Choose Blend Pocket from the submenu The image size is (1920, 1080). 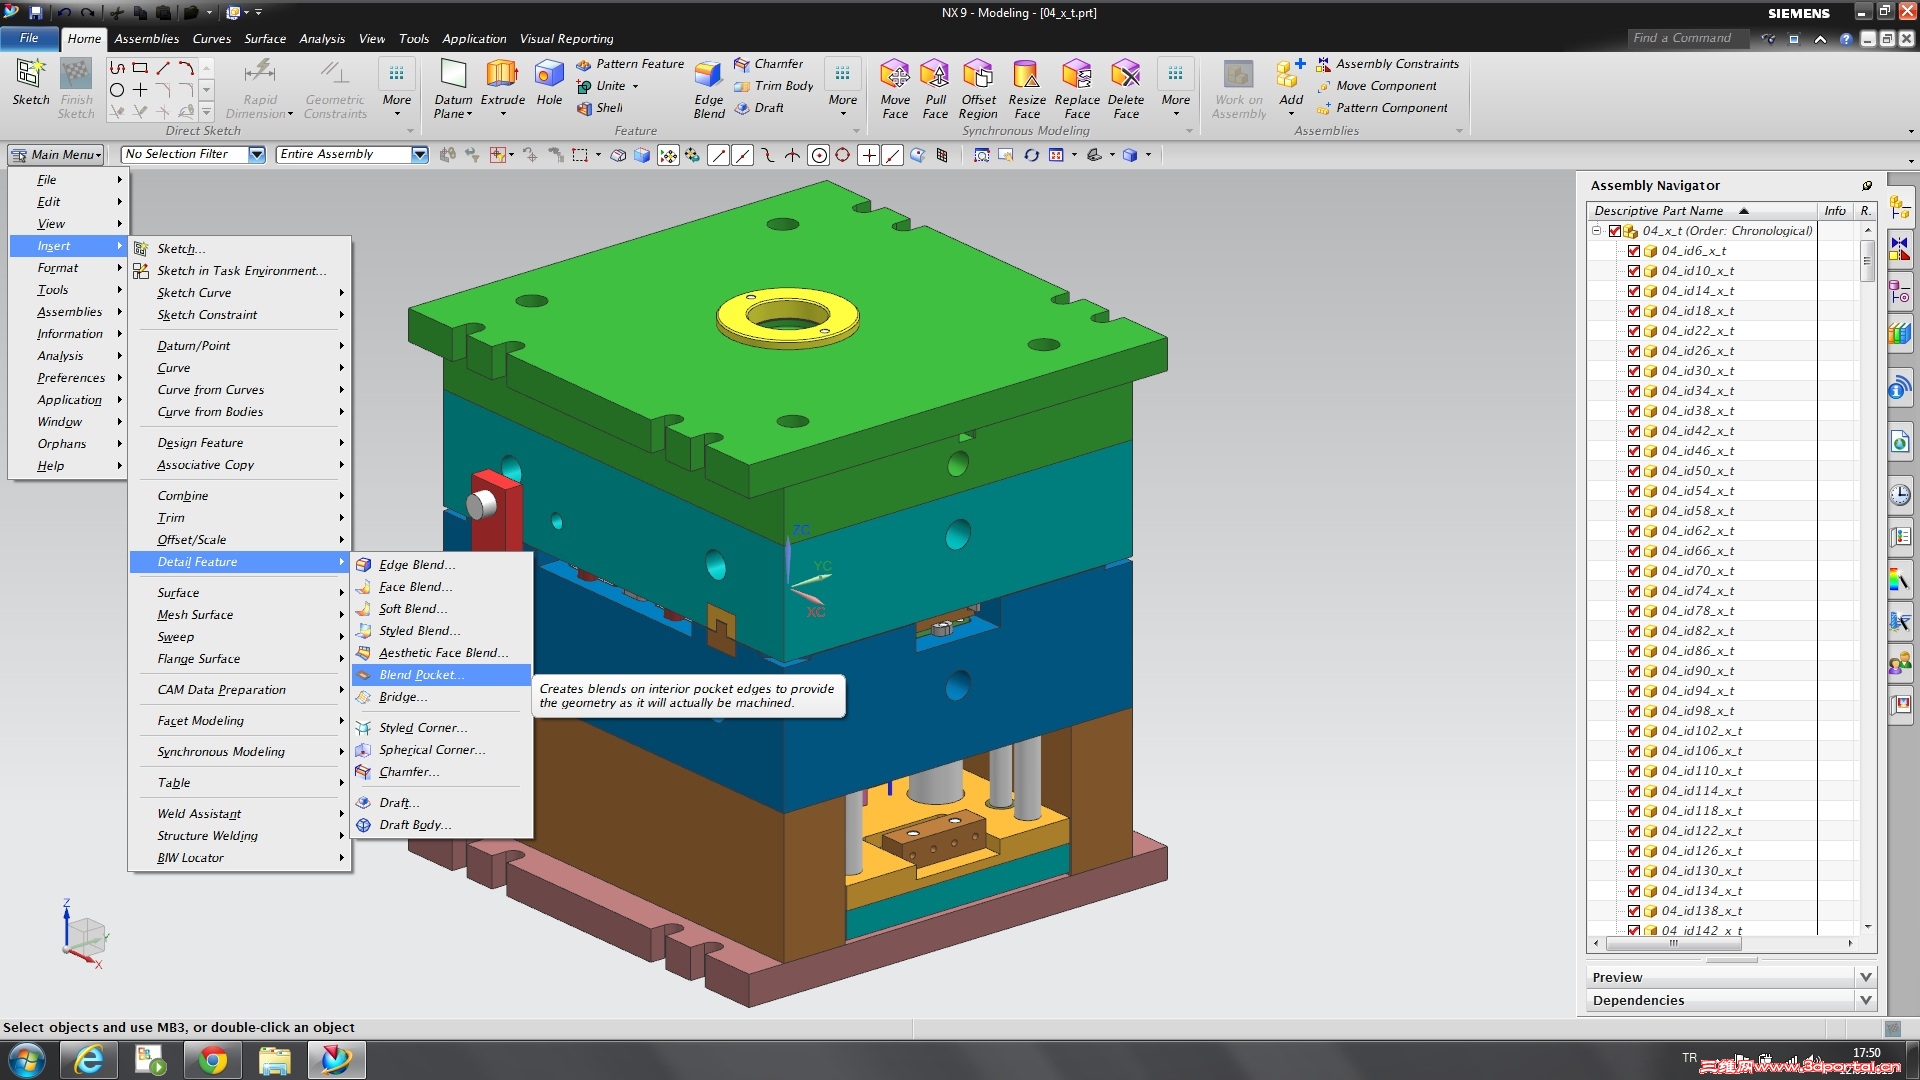(421, 675)
